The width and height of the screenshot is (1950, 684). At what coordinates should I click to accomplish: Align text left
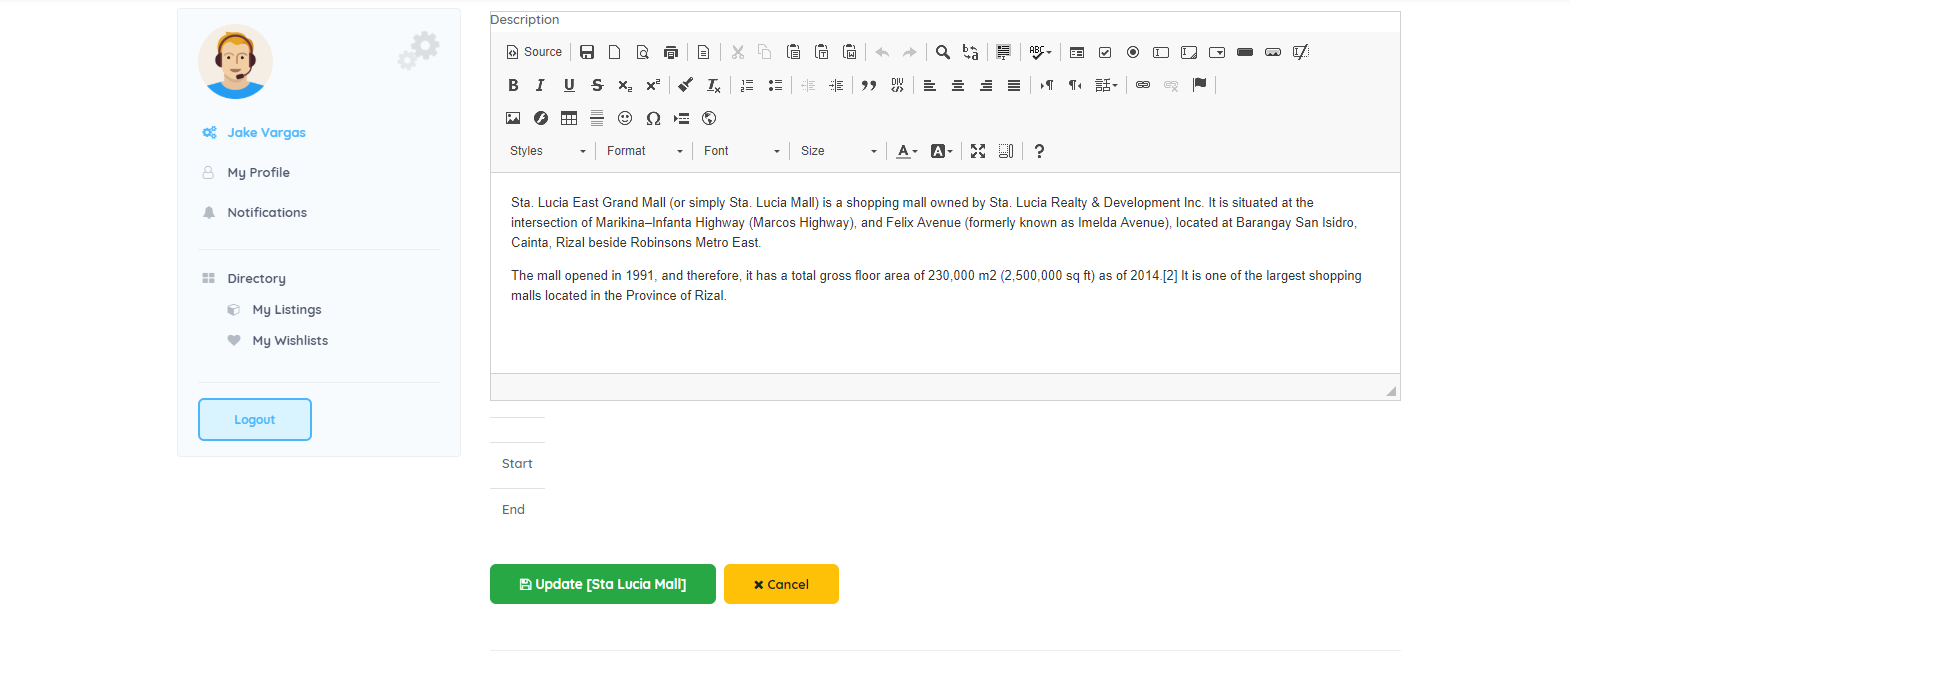pos(930,85)
